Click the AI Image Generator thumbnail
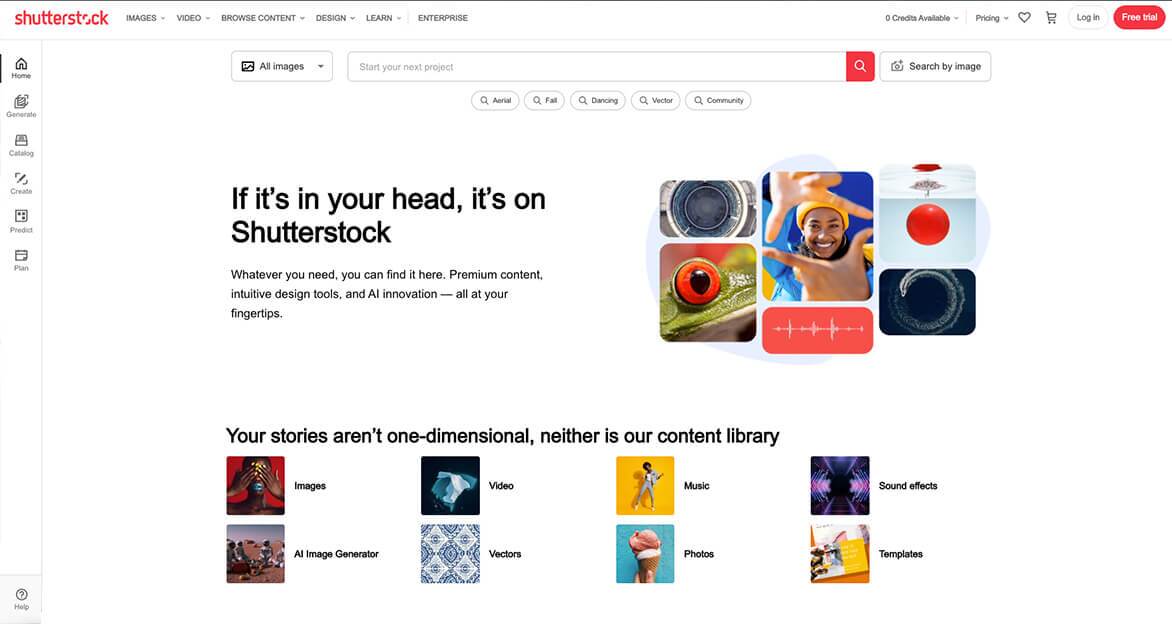The height and width of the screenshot is (624, 1172). coord(255,553)
